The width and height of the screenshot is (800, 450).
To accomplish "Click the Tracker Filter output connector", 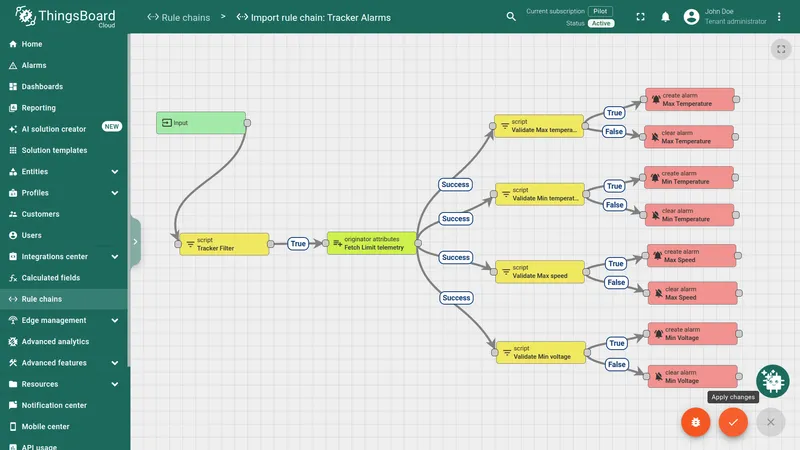I will click(x=270, y=244).
